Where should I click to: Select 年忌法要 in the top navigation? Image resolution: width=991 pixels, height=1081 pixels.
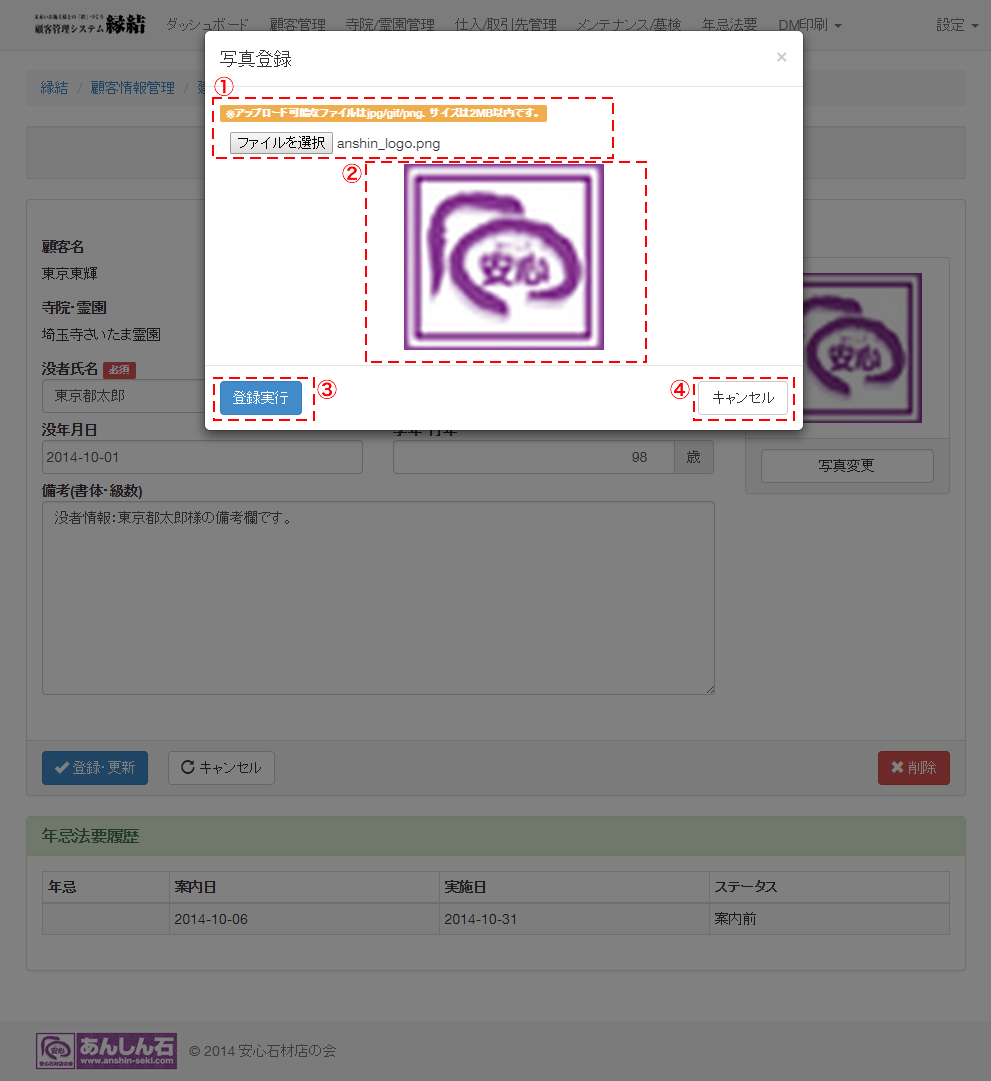[x=730, y=25]
